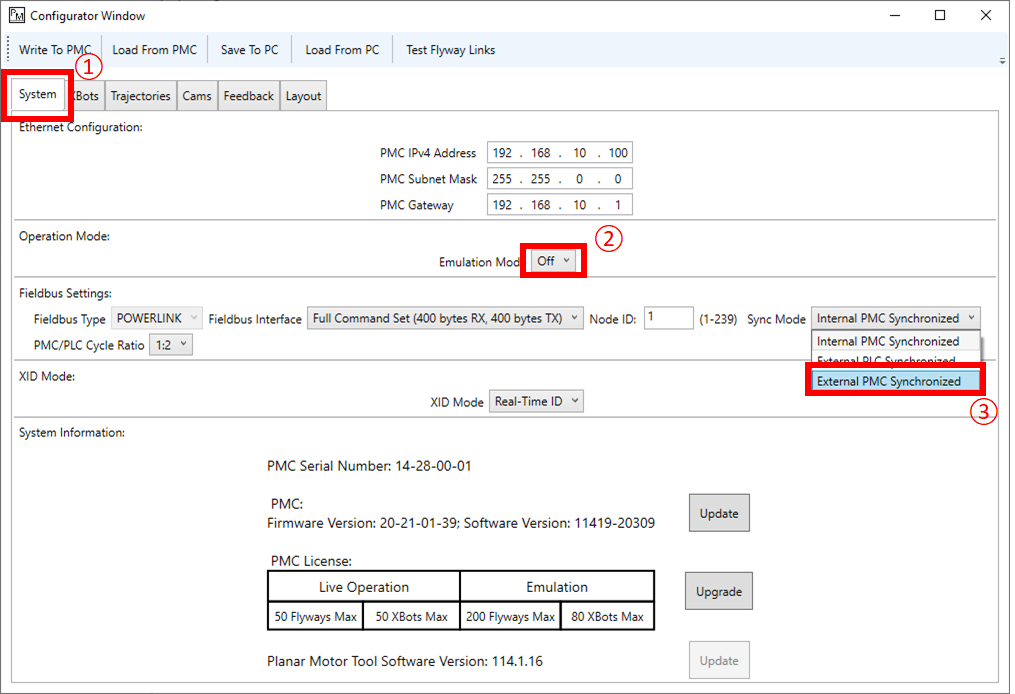The width and height of the screenshot is (1015, 694).
Task: Open the Trajectories tab
Action: pyautogui.click(x=140, y=96)
